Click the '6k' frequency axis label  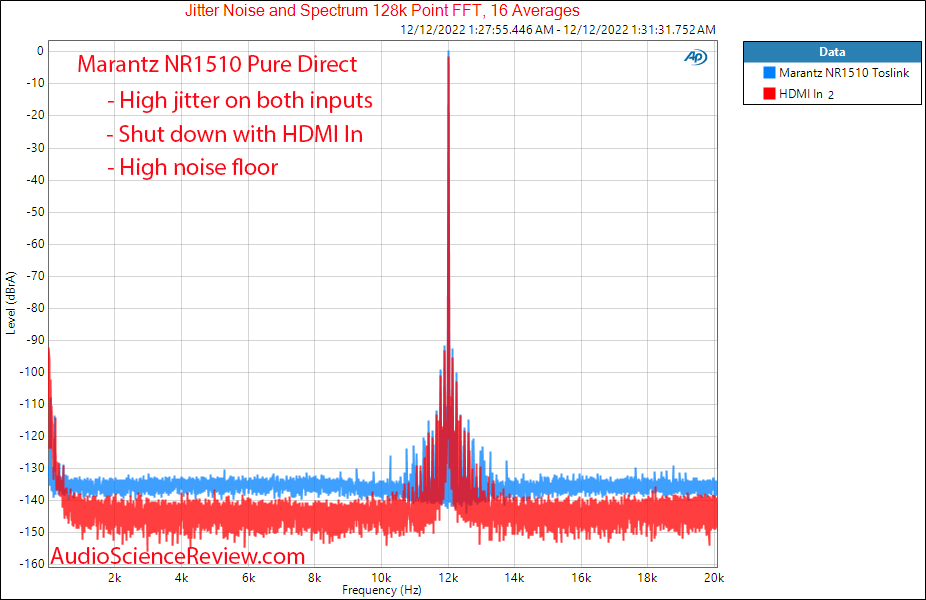click(248, 578)
